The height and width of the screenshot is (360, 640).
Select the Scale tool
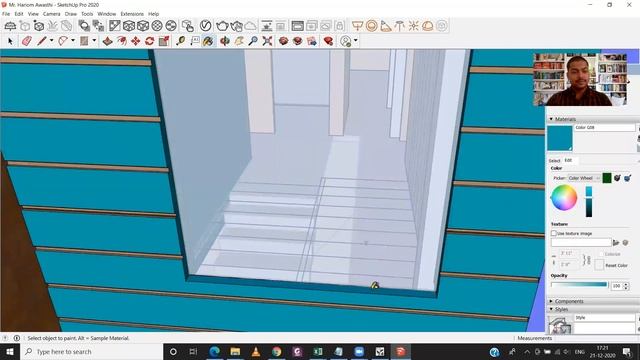[164, 41]
